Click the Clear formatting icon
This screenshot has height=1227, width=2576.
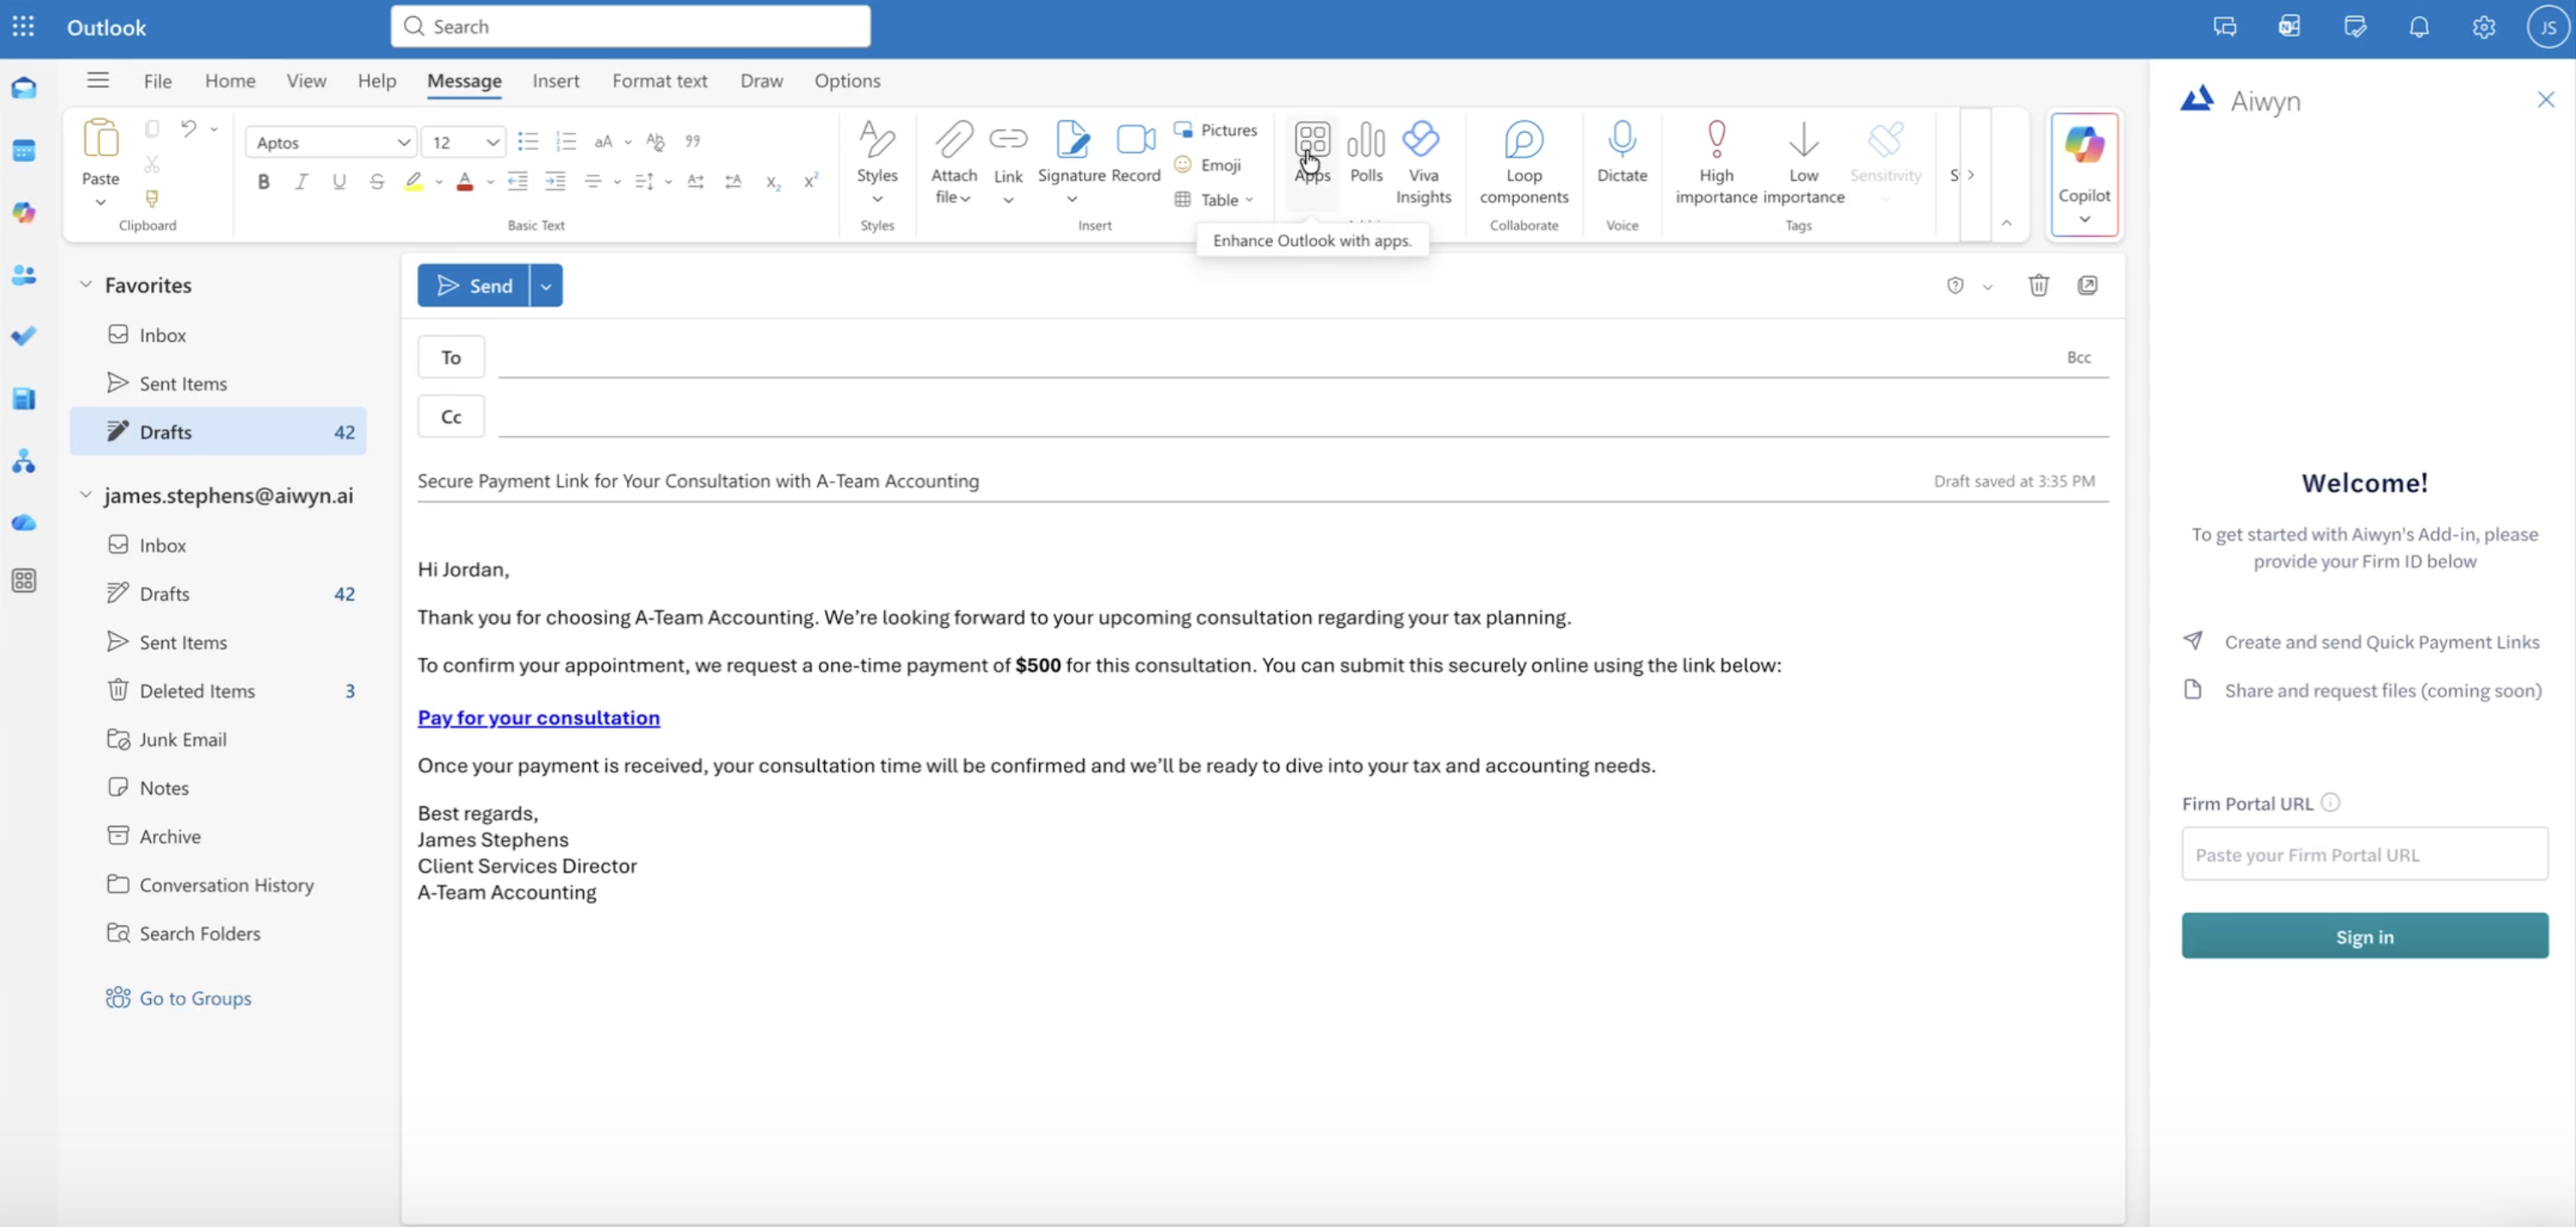point(655,141)
